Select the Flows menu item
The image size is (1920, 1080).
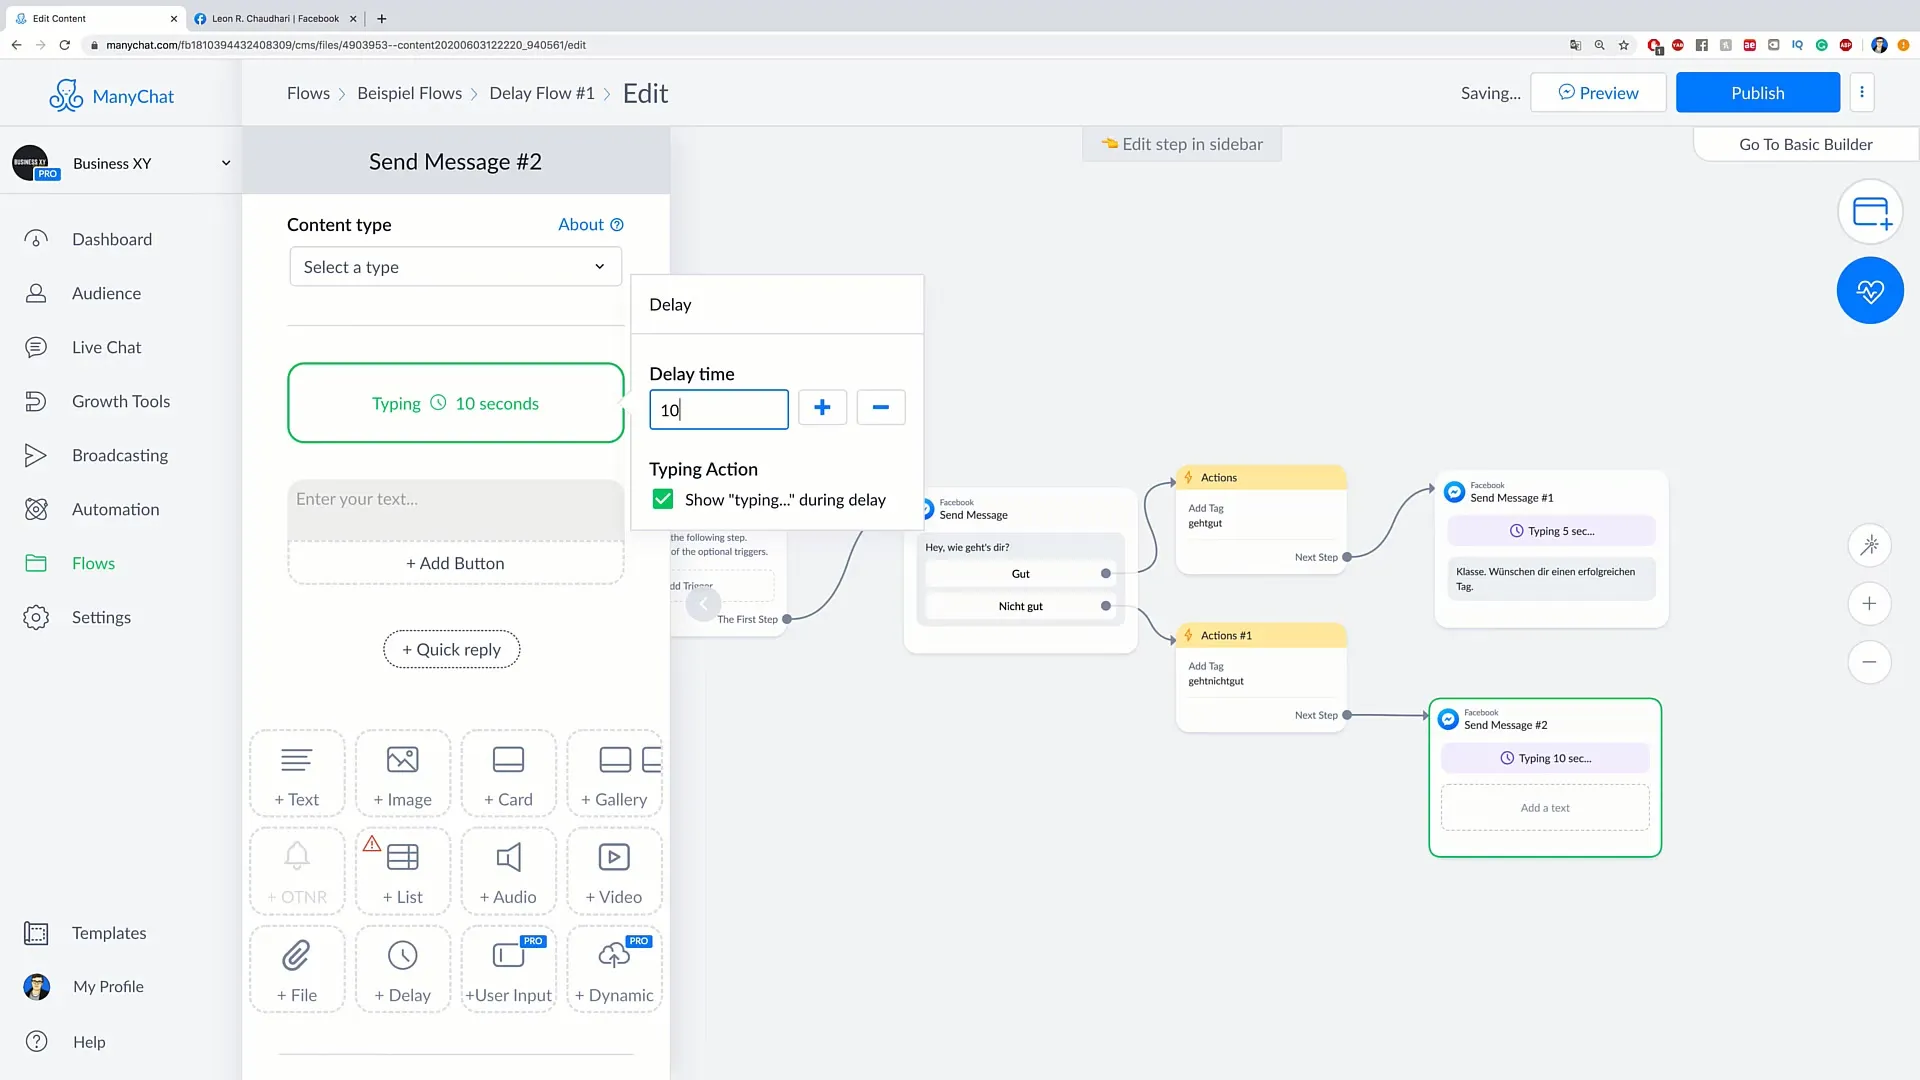tap(94, 563)
